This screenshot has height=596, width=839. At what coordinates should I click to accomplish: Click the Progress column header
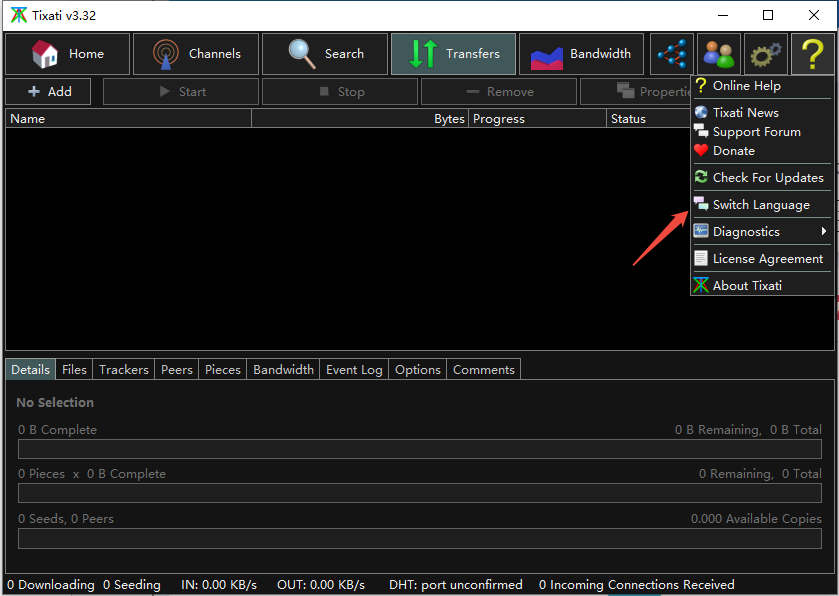click(537, 119)
